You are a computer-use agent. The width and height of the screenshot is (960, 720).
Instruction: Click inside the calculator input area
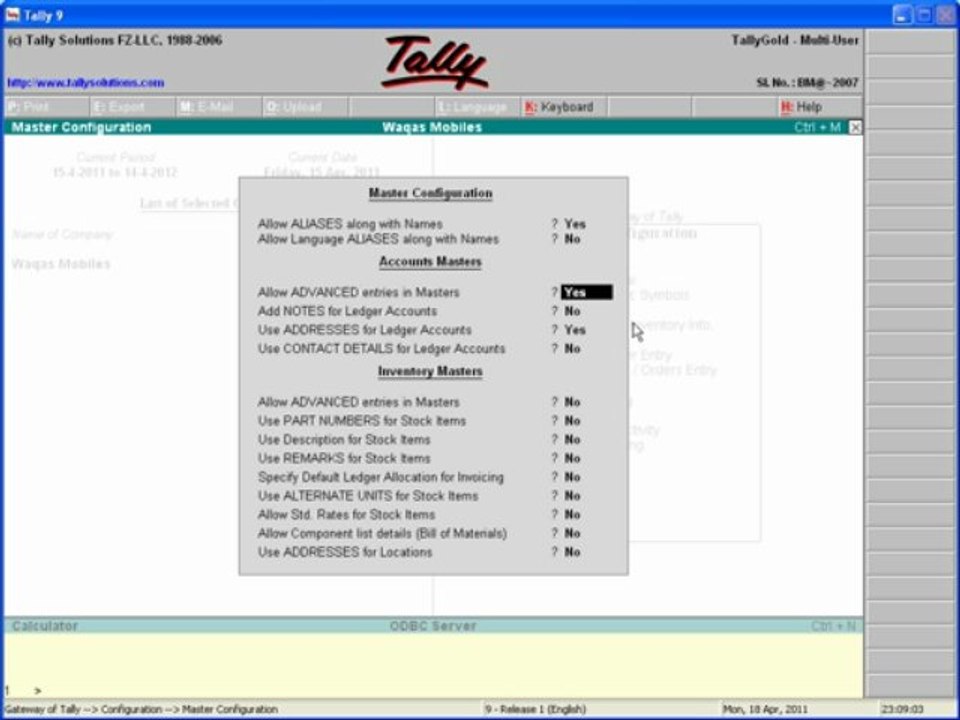point(433,664)
